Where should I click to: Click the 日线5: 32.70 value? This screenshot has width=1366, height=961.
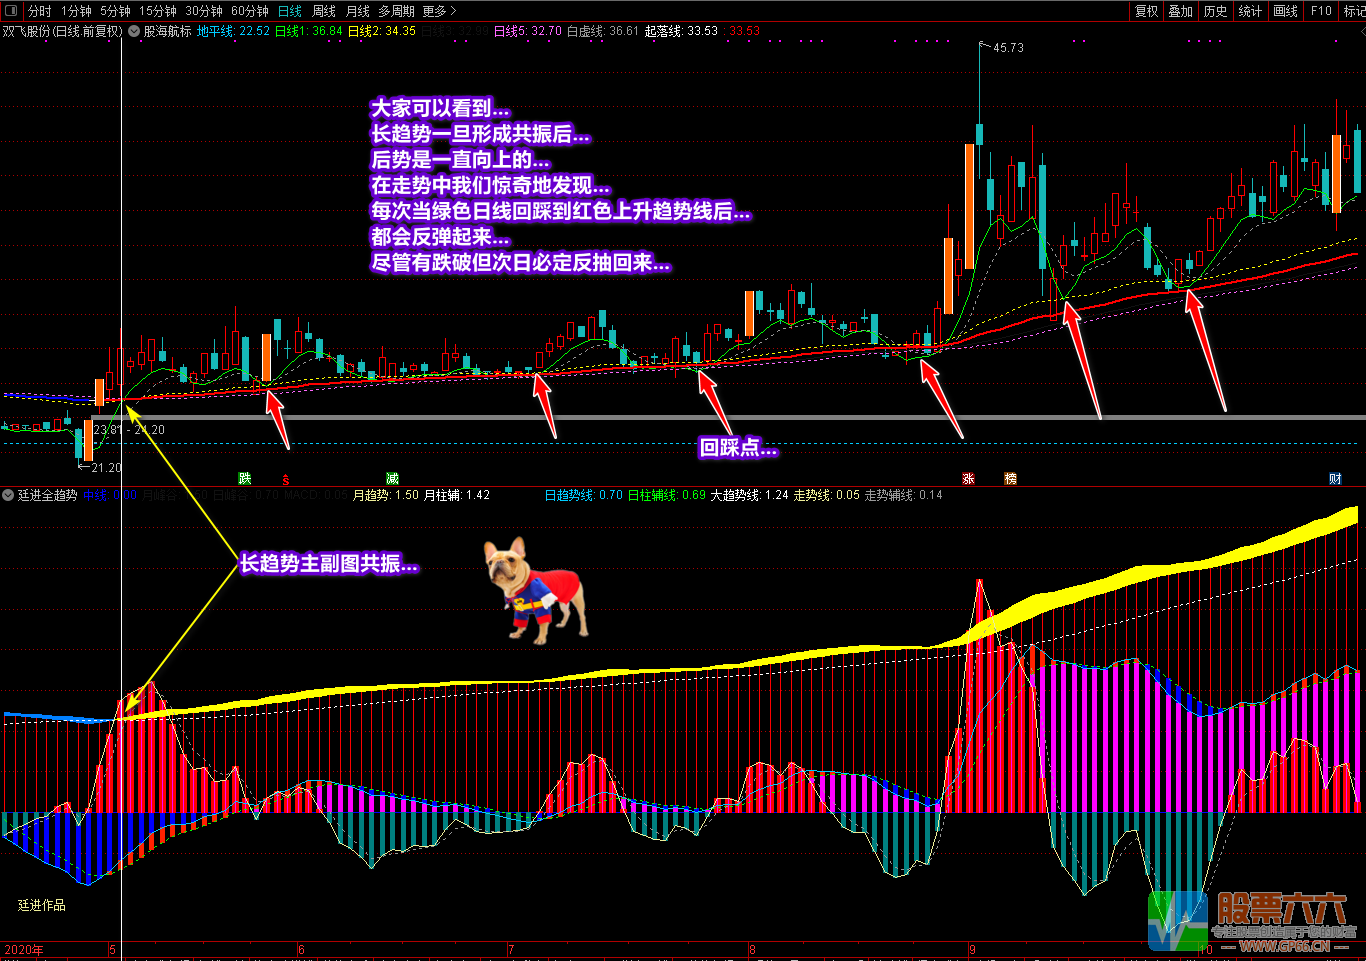pos(528,31)
